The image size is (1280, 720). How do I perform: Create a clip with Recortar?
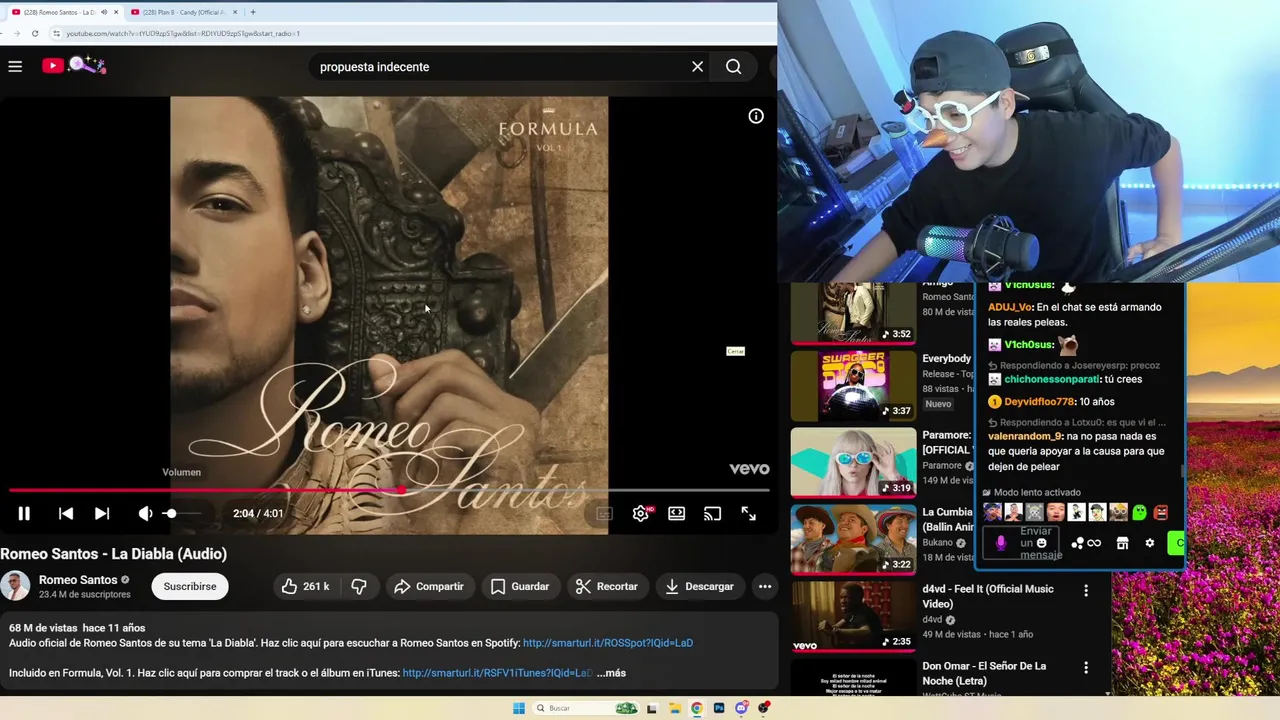pyautogui.click(x=606, y=586)
